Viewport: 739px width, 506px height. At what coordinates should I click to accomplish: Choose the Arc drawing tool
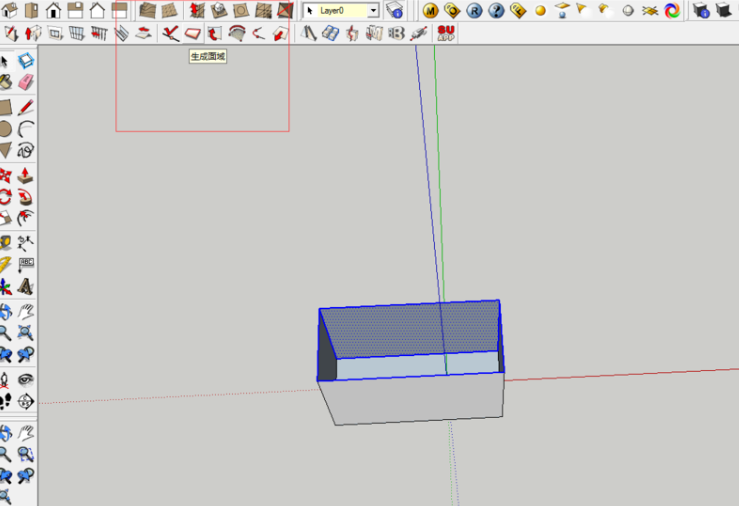point(26,129)
